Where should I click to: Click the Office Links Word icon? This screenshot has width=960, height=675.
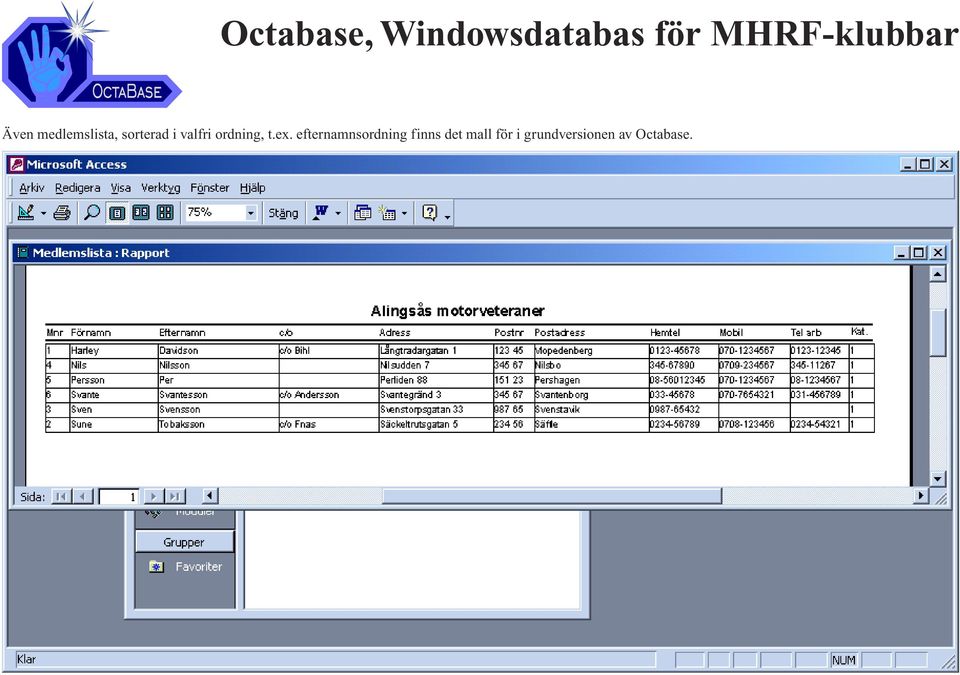coord(320,213)
